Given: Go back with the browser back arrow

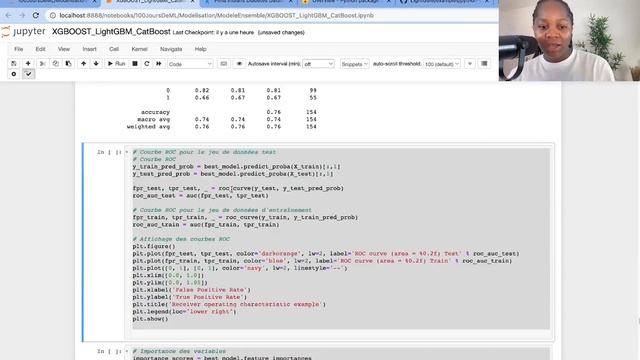Looking at the screenshot, I should pyautogui.click(x=9, y=16).
